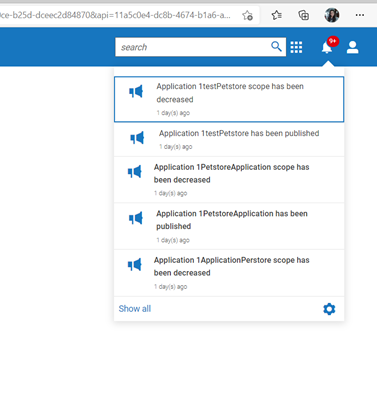Screen dimensions: 377x402
Task: Open 'Application 1PetstoreApplication has been published' notification
Action: point(229,226)
